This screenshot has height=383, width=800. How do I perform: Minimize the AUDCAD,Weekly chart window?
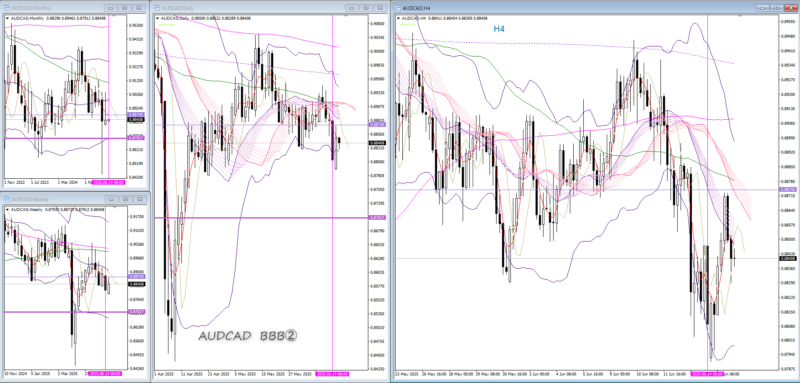110,199
